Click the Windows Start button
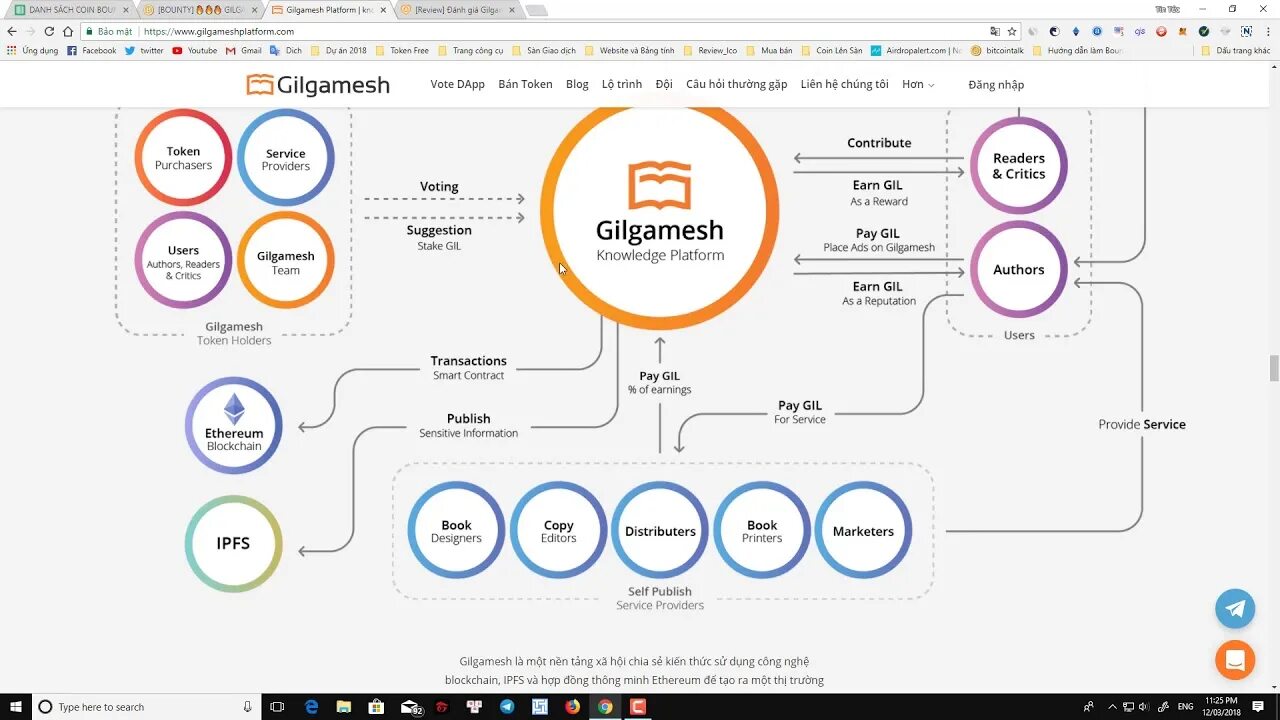The height and width of the screenshot is (720, 1280). click(x=14, y=707)
